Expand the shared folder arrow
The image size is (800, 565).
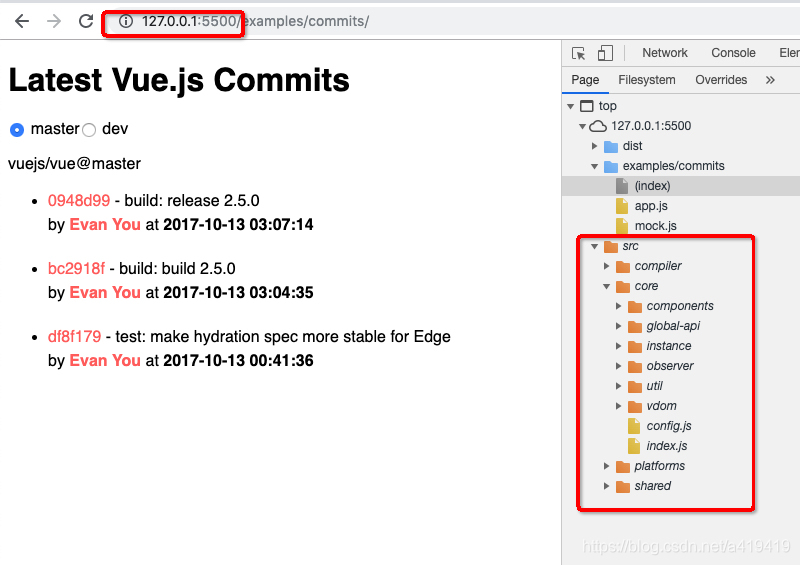click(607, 486)
